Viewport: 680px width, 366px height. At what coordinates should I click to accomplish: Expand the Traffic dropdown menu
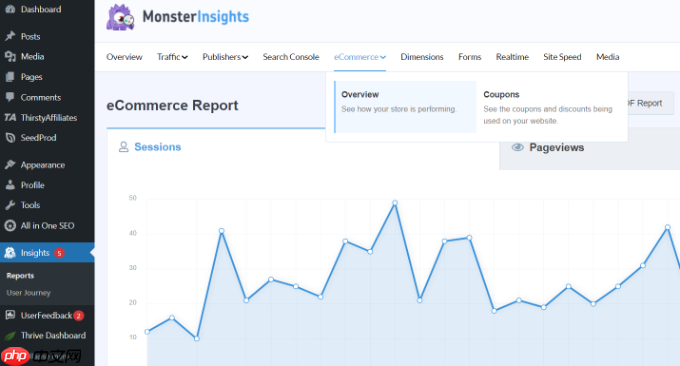pyautogui.click(x=172, y=57)
